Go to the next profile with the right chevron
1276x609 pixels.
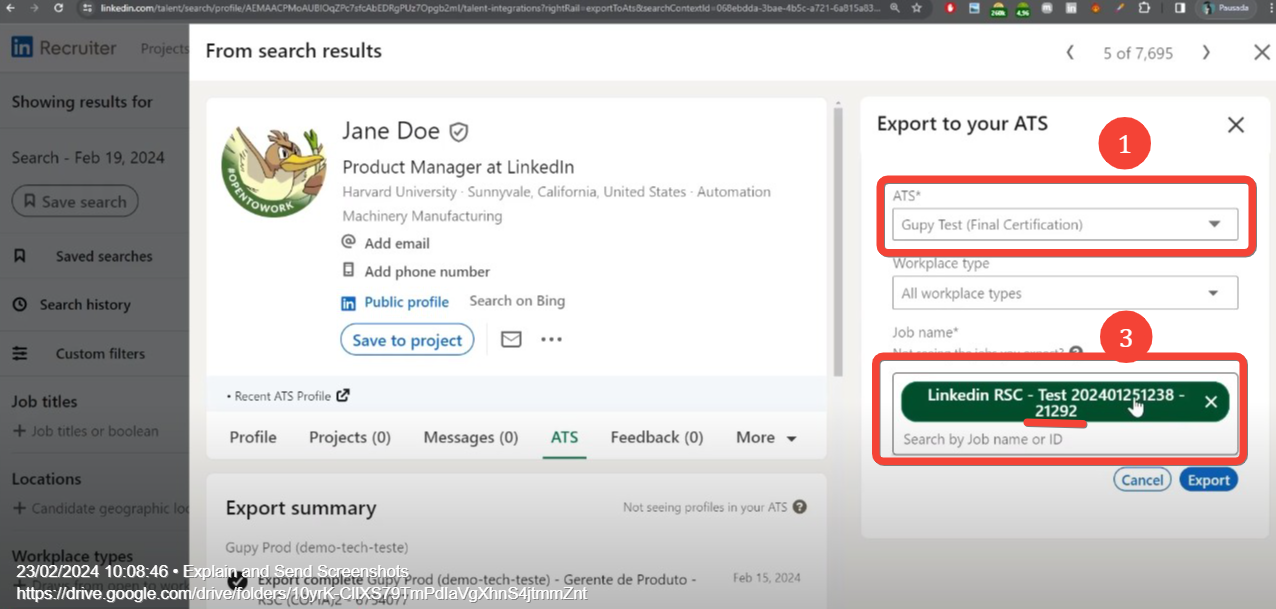(1206, 53)
